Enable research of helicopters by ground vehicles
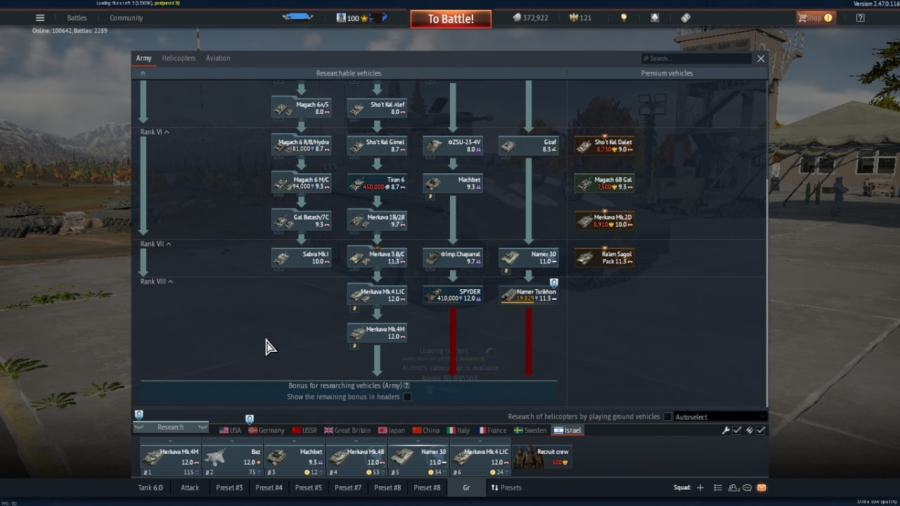The width and height of the screenshot is (900, 506). (x=668, y=417)
